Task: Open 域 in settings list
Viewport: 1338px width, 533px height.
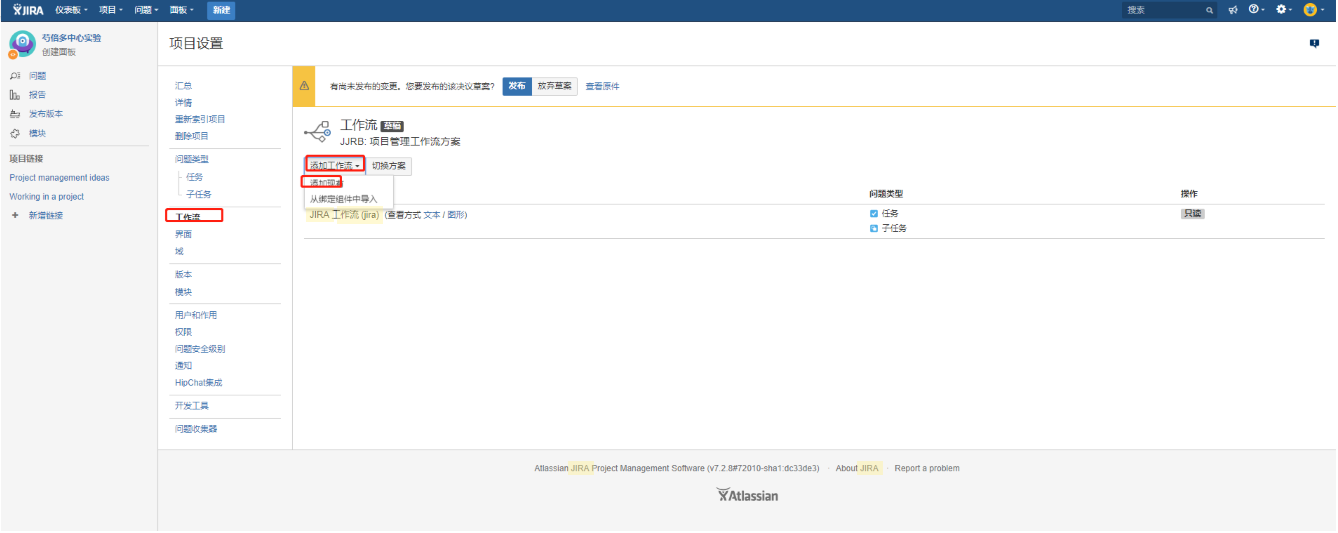Action: click(179, 251)
